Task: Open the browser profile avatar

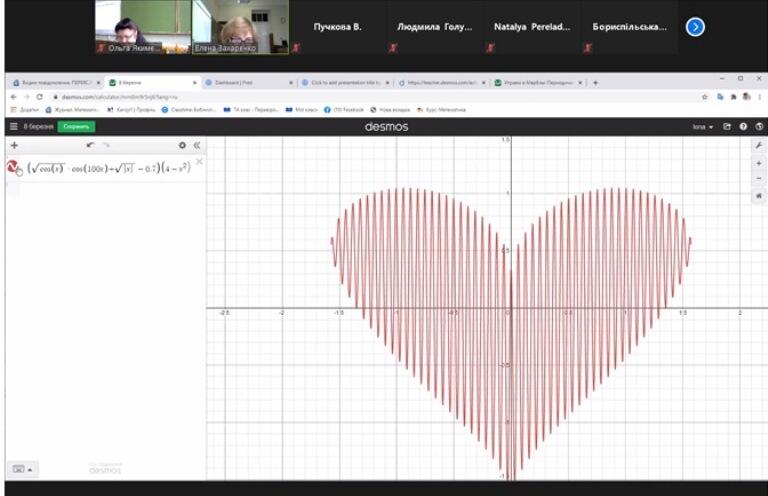Action: 746,96
